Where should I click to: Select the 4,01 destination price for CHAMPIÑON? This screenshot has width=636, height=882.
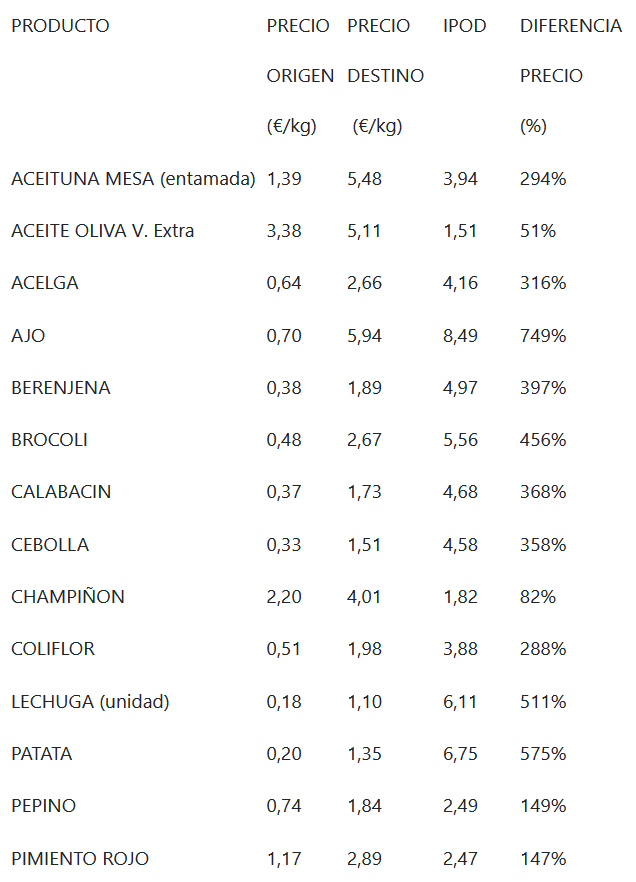(365, 597)
